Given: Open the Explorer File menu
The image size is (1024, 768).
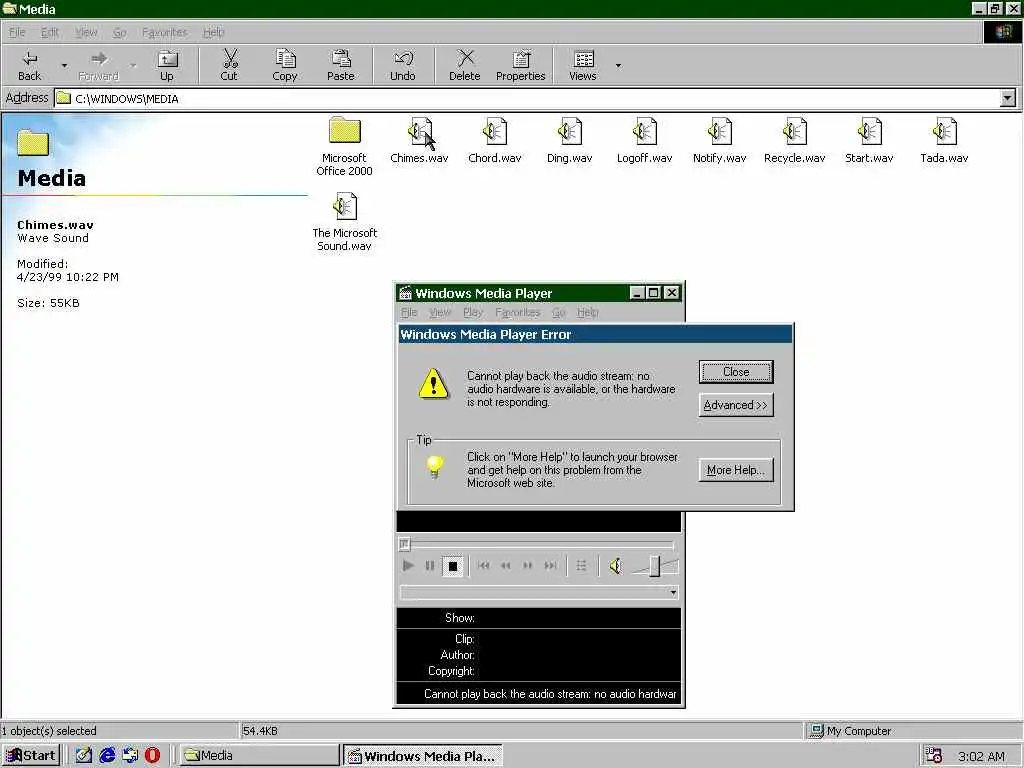Looking at the screenshot, I should tap(17, 32).
